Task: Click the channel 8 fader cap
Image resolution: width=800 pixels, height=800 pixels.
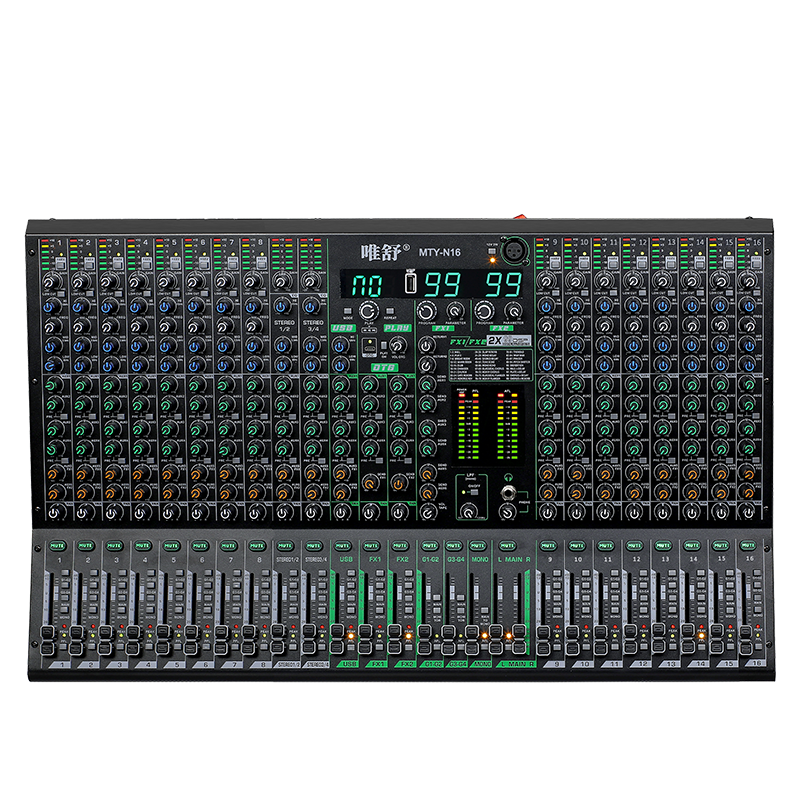Action: (248, 639)
